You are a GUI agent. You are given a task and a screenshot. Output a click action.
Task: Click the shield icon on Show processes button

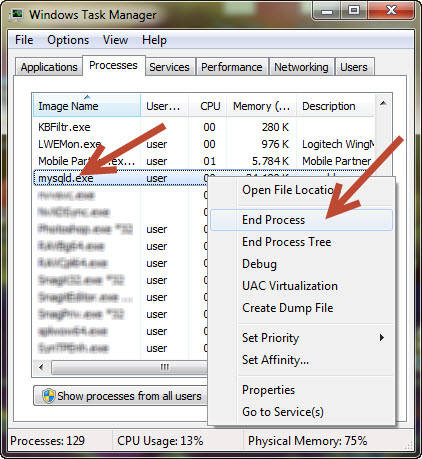[49, 396]
